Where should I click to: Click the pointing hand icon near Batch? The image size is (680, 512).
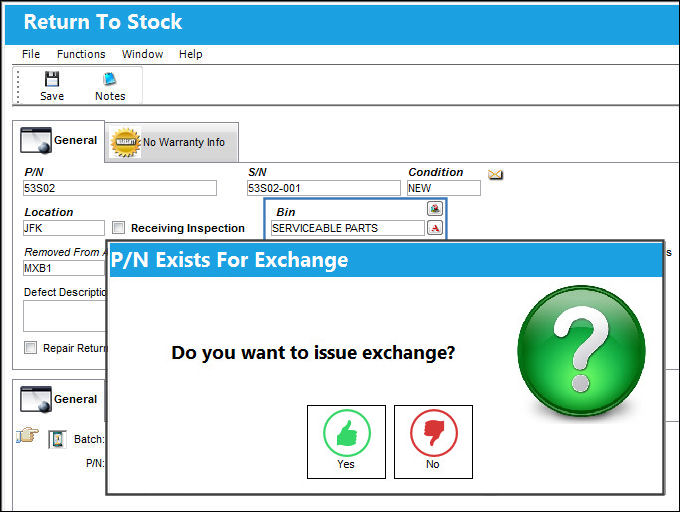point(27,435)
